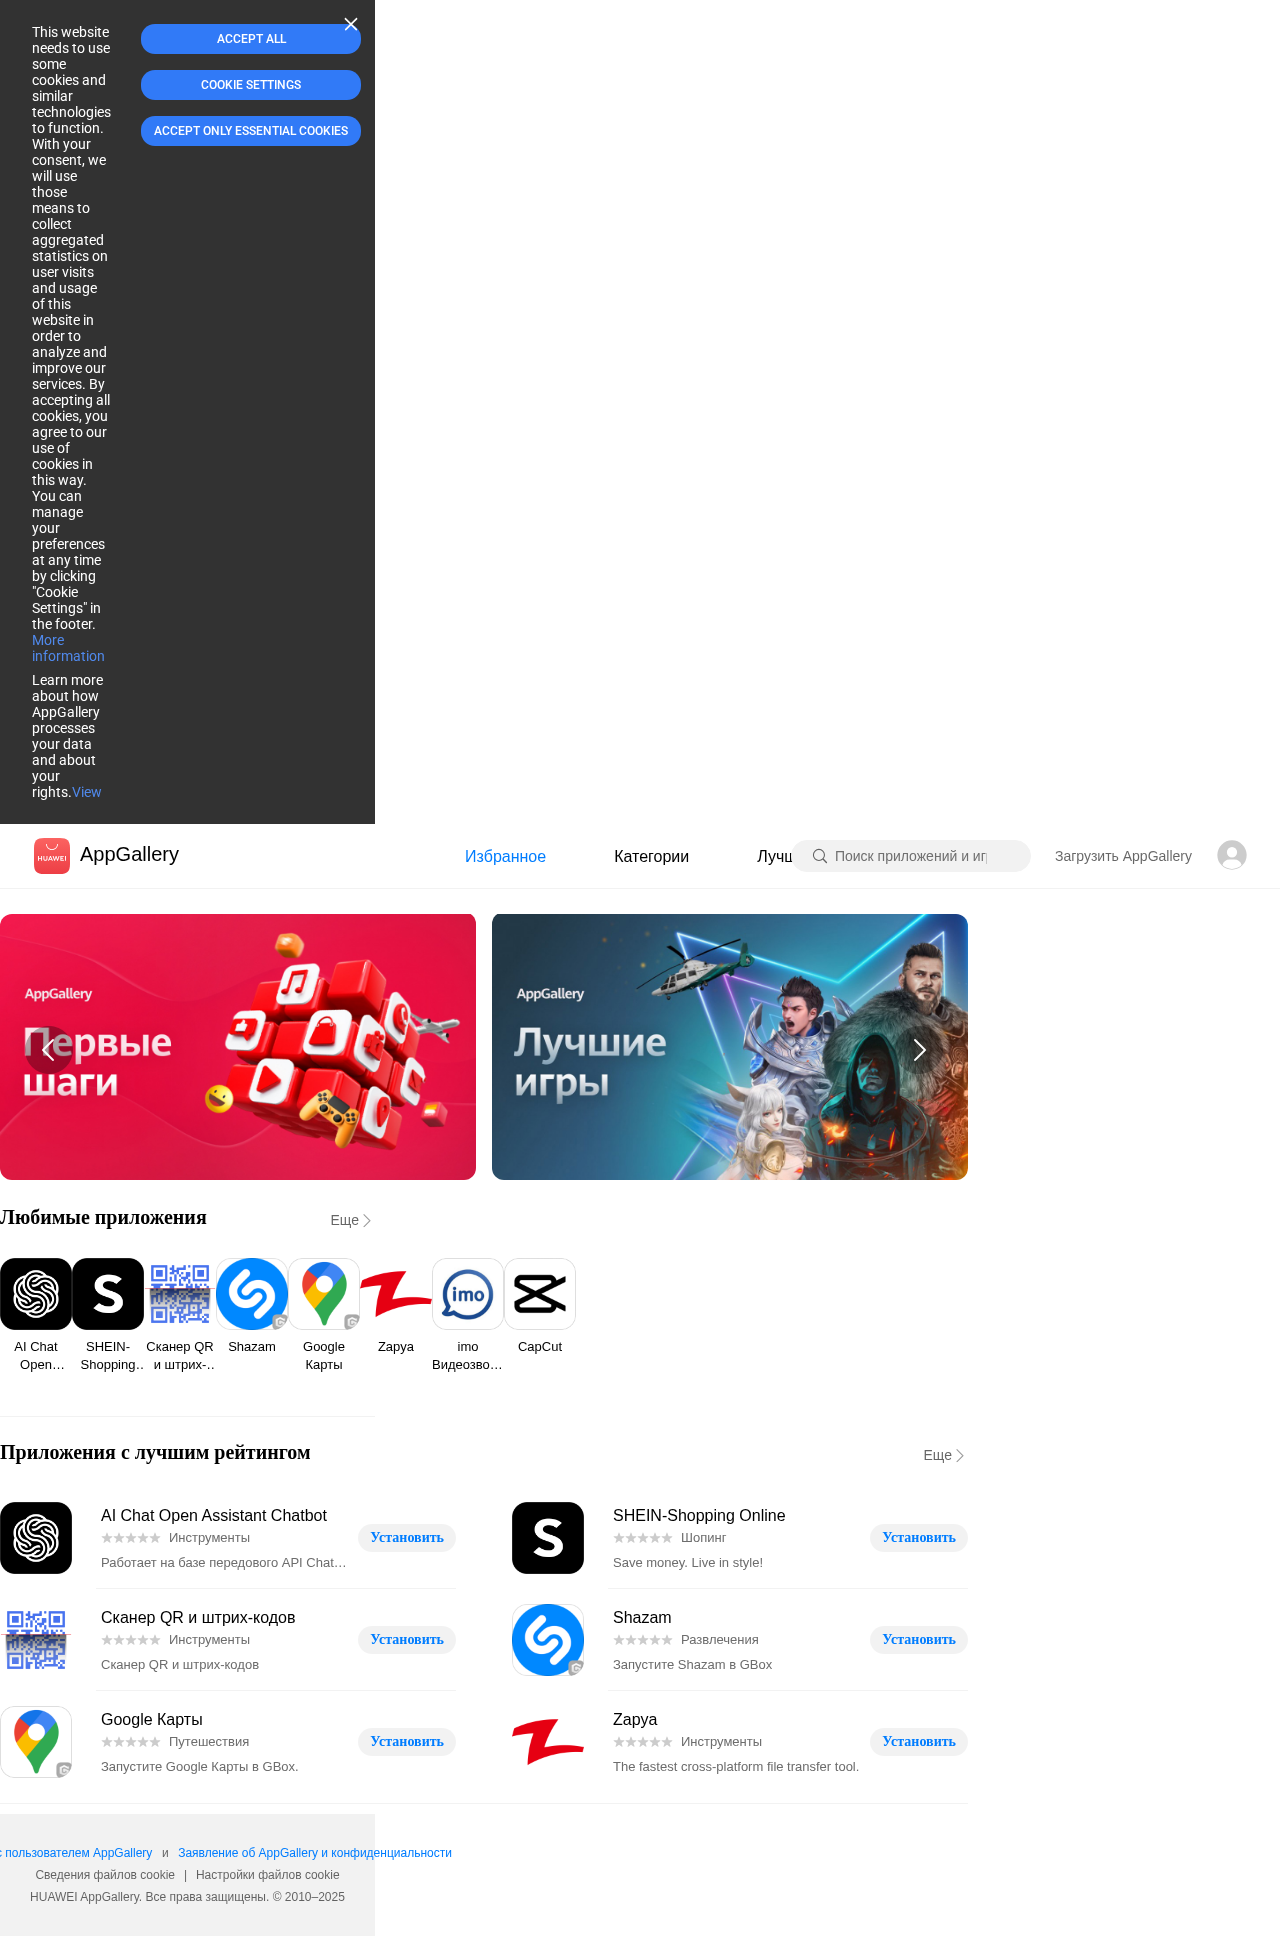
Task: Install Google Карты via Установить
Action: 407,1742
